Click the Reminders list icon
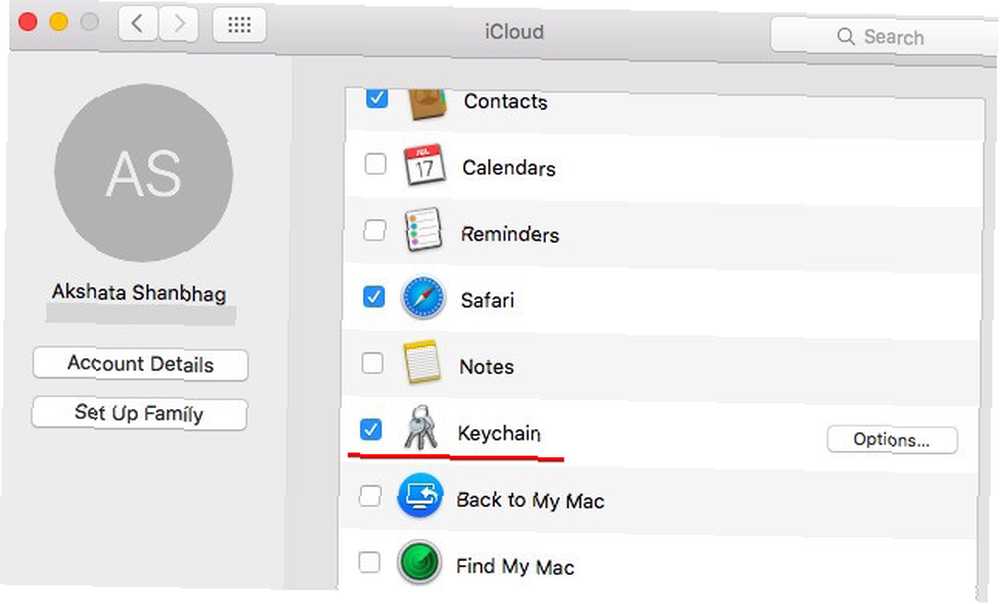 click(x=423, y=230)
